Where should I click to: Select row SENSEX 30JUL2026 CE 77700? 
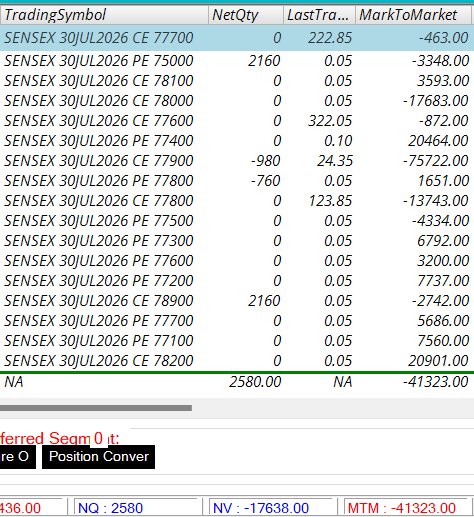click(237, 38)
